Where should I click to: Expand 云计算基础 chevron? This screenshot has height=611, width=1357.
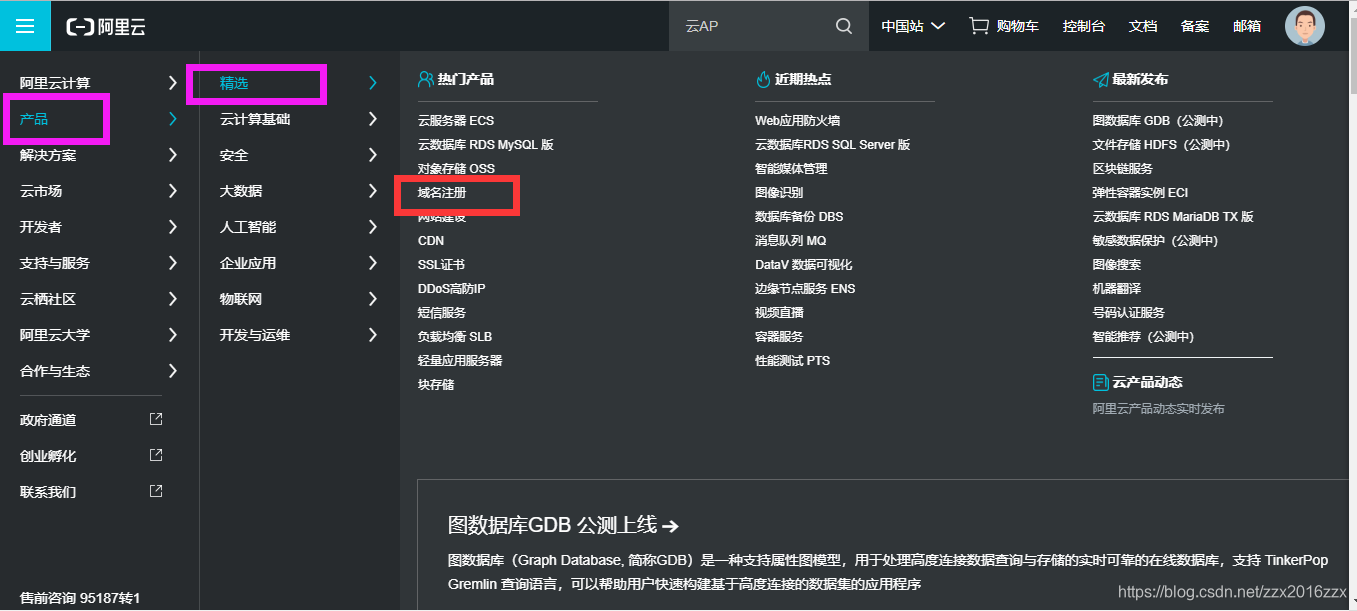pos(373,119)
